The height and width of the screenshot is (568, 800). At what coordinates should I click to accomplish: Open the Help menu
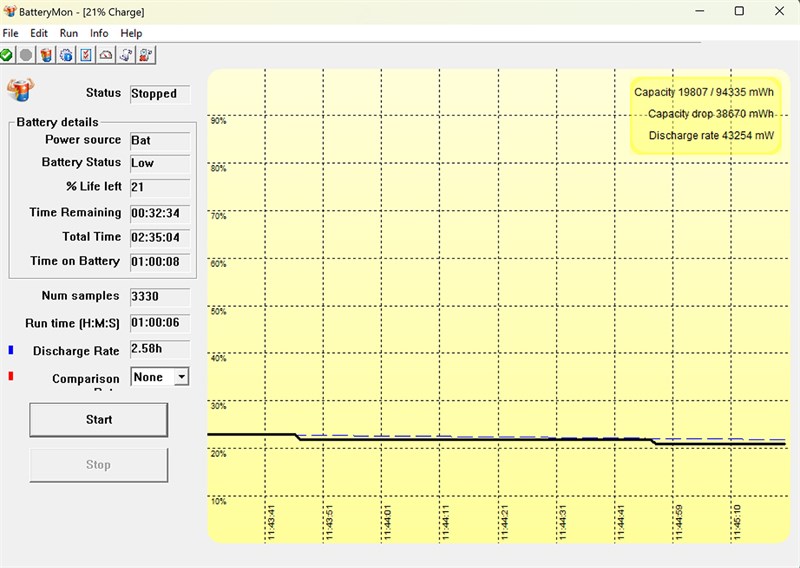pos(131,33)
